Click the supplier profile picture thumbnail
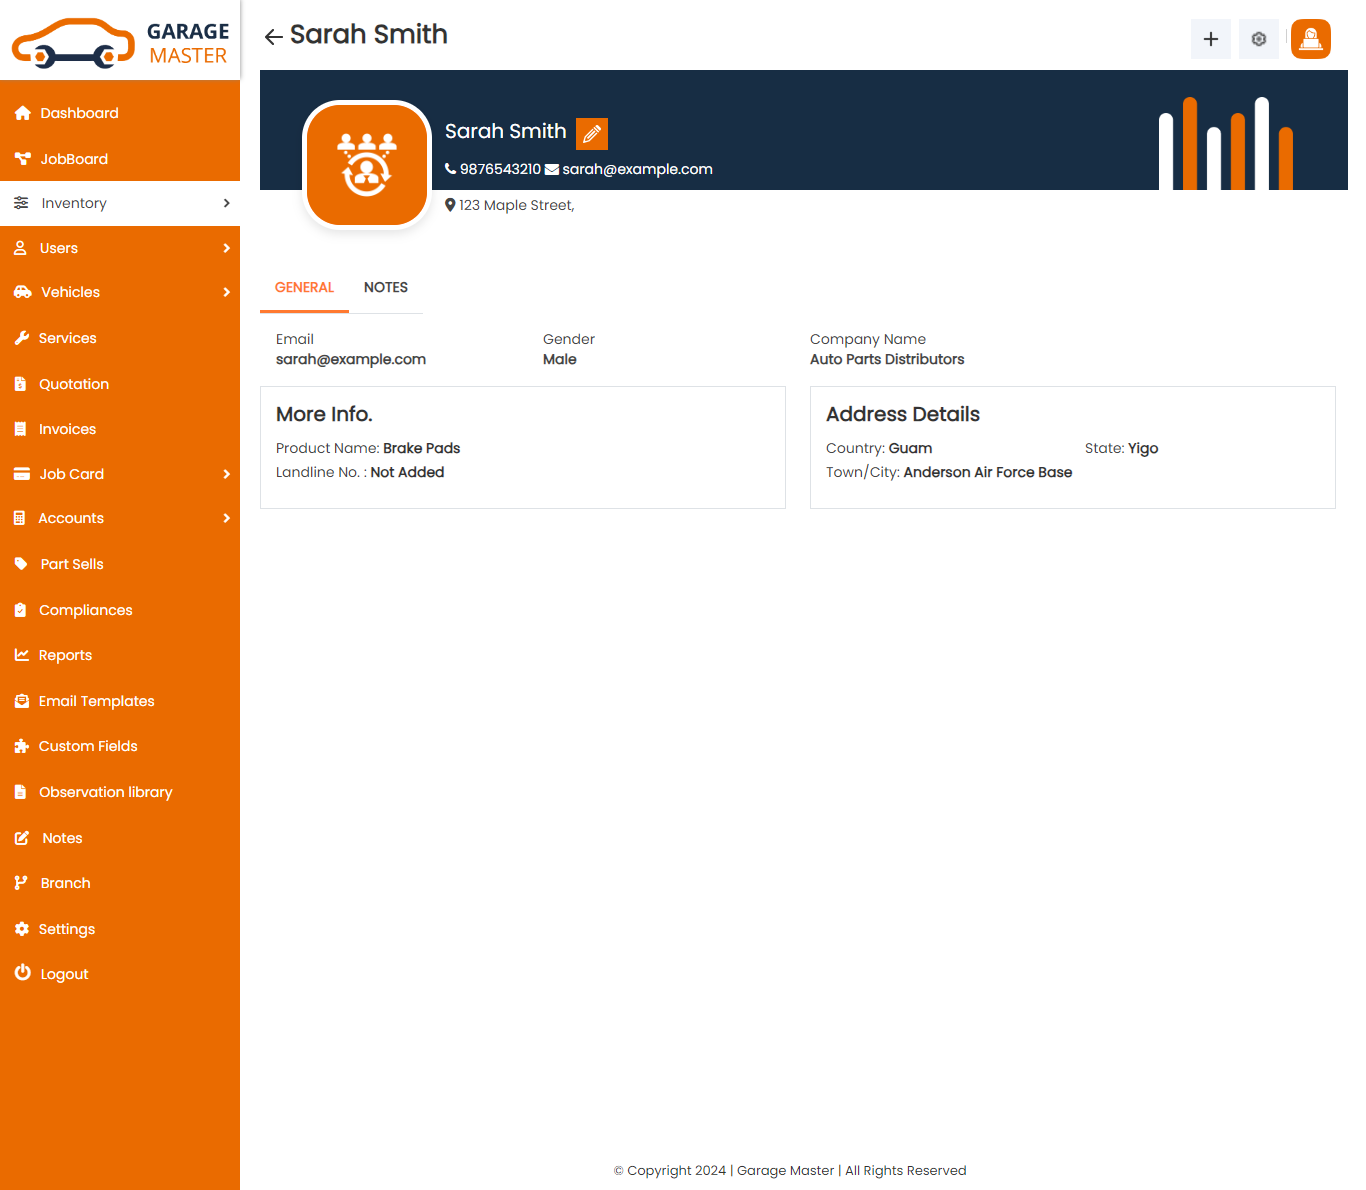Screen dimensions: 1366x1190 click(367, 165)
